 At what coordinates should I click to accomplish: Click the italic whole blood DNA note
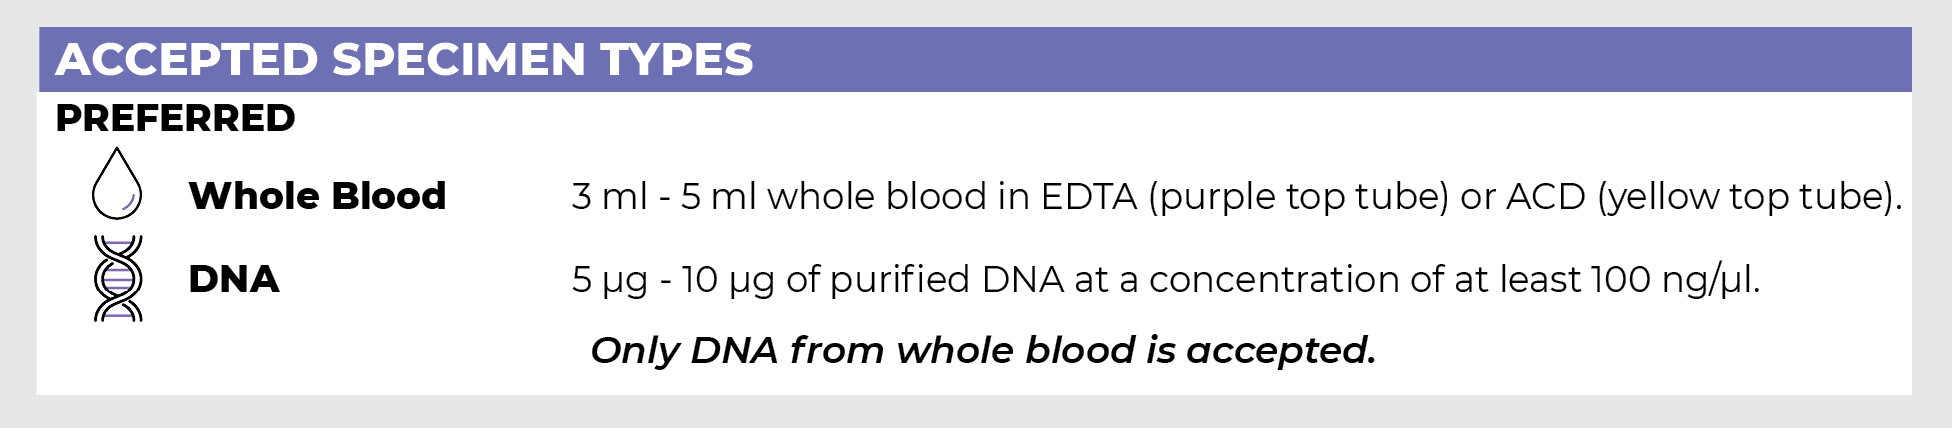[x=983, y=351]
